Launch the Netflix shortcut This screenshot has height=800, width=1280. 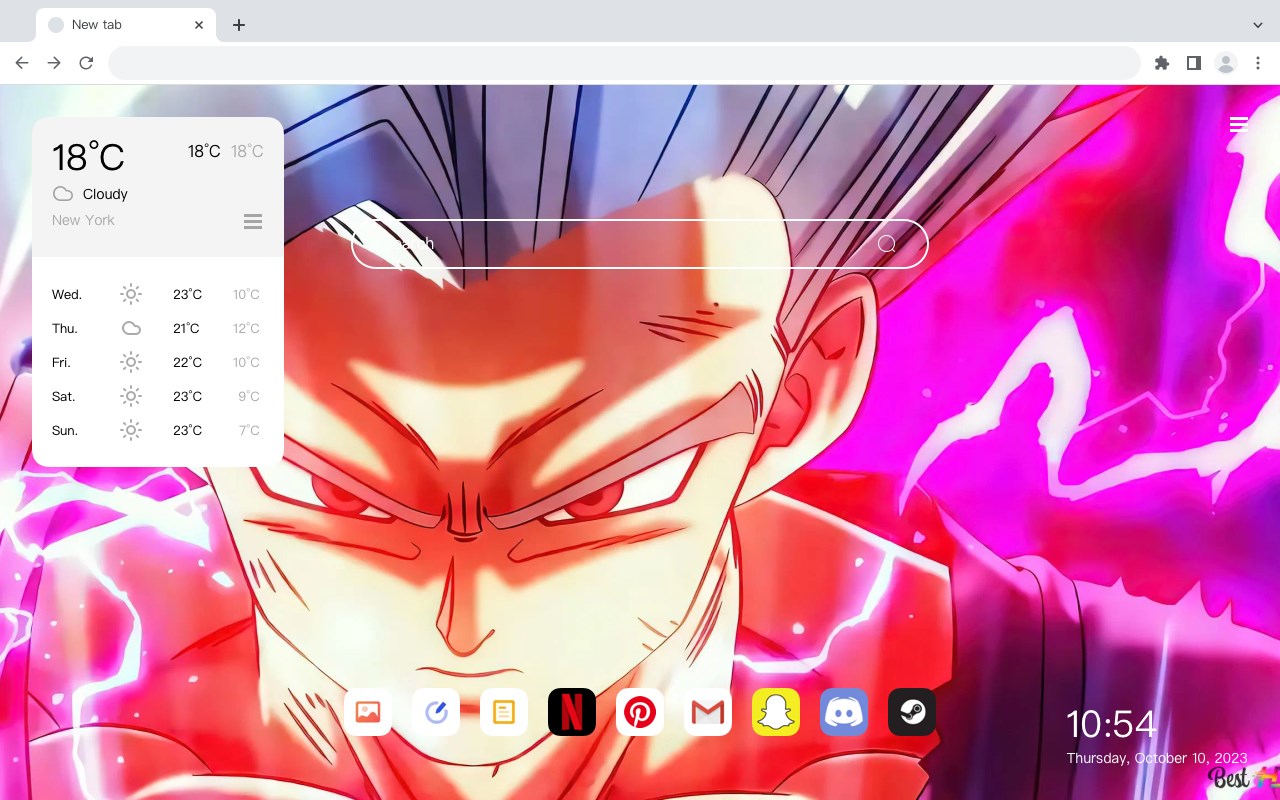tap(572, 712)
